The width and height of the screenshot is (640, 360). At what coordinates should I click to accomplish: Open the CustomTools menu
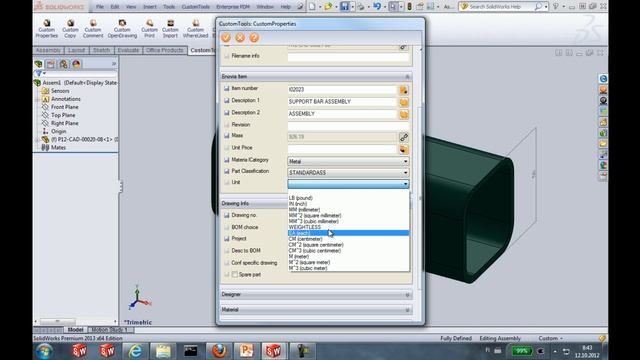click(x=196, y=7)
